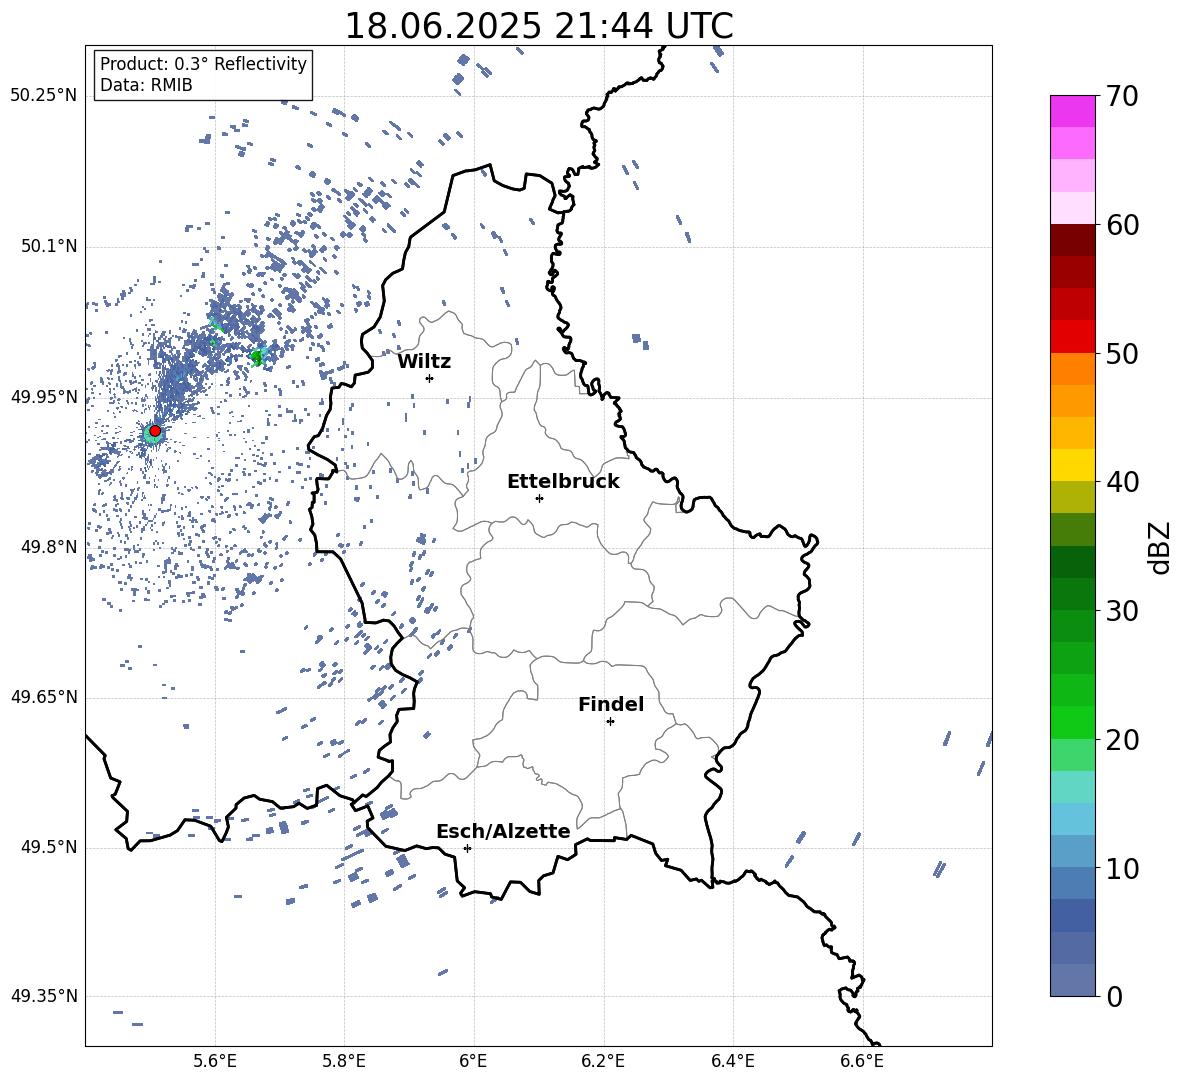Image resolution: width=1184 pixels, height=1081 pixels.
Task: Click the 49.65°N latitude label
Action: tap(43, 696)
